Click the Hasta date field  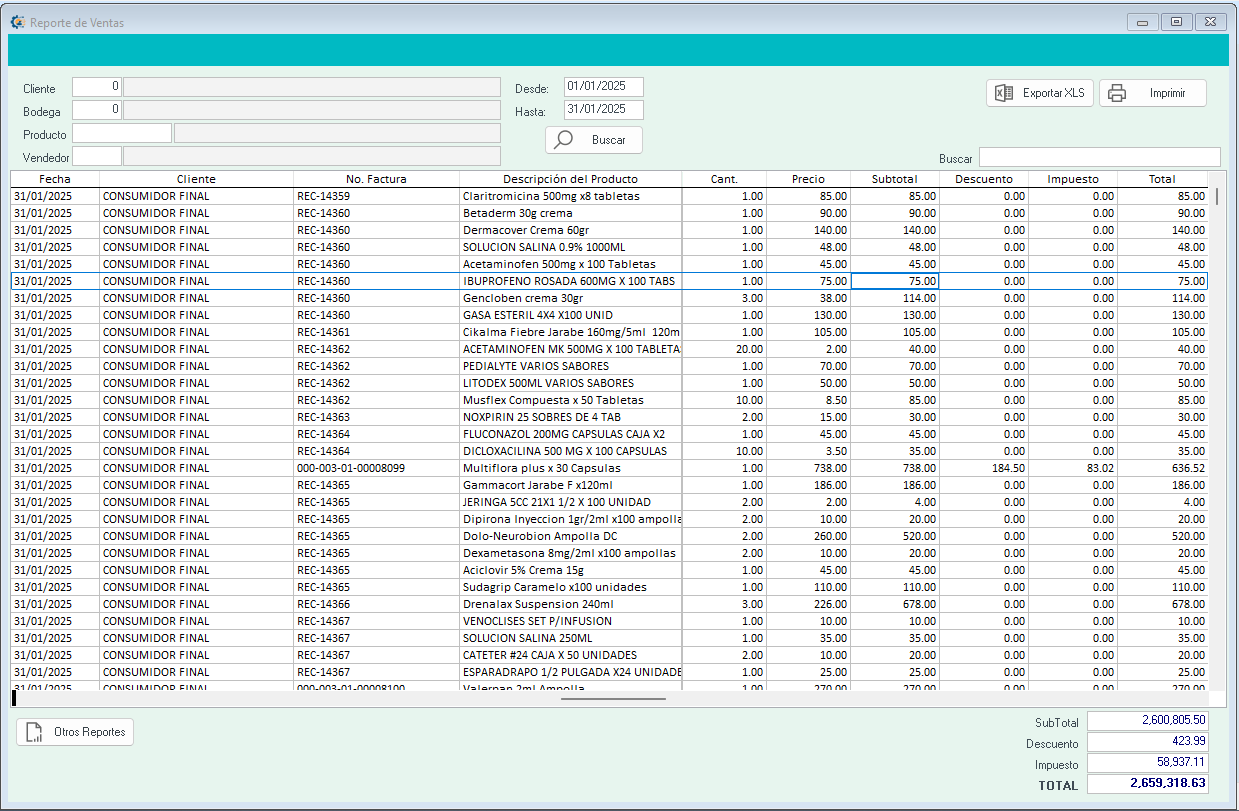[603, 110]
